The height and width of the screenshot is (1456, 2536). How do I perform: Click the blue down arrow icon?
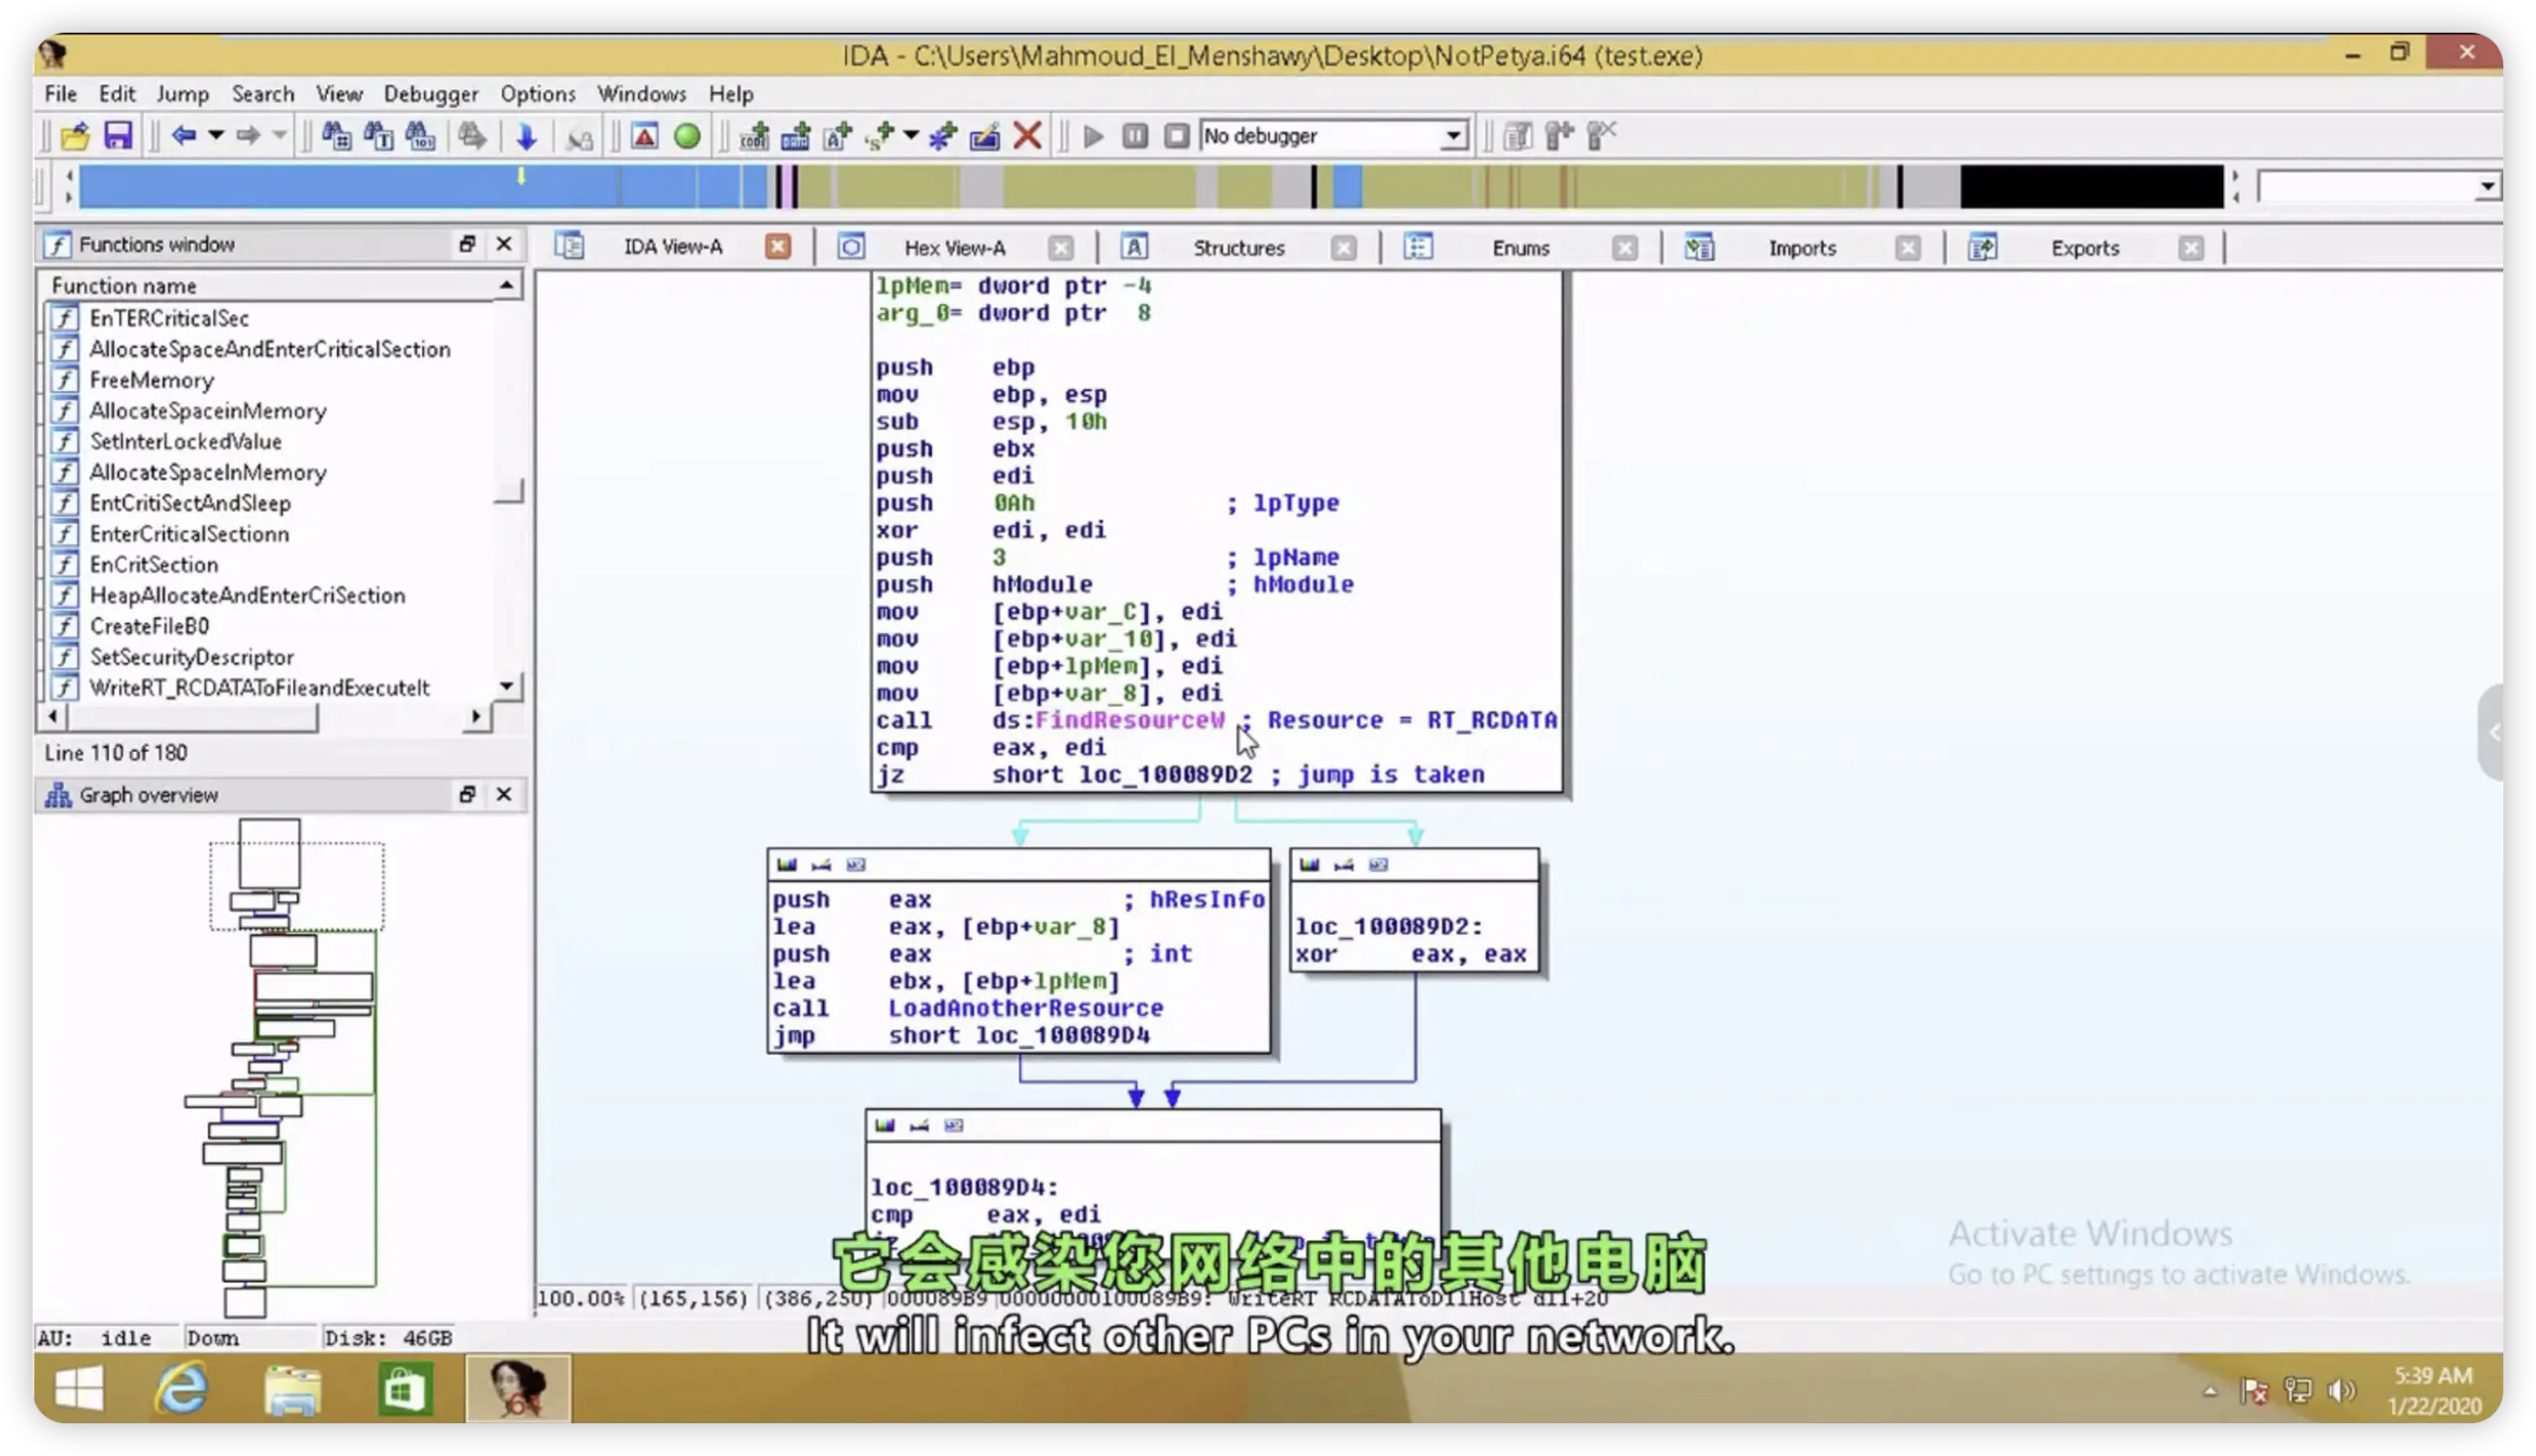click(x=526, y=135)
